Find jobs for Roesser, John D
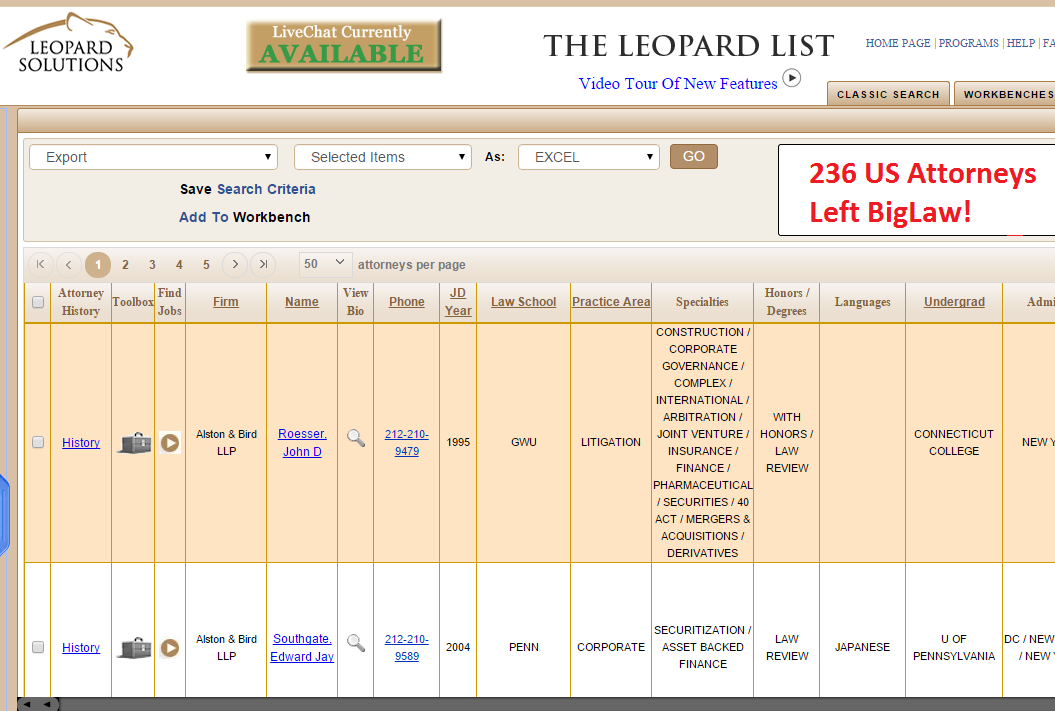1055x711 pixels. pyautogui.click(x=170, y=443)
